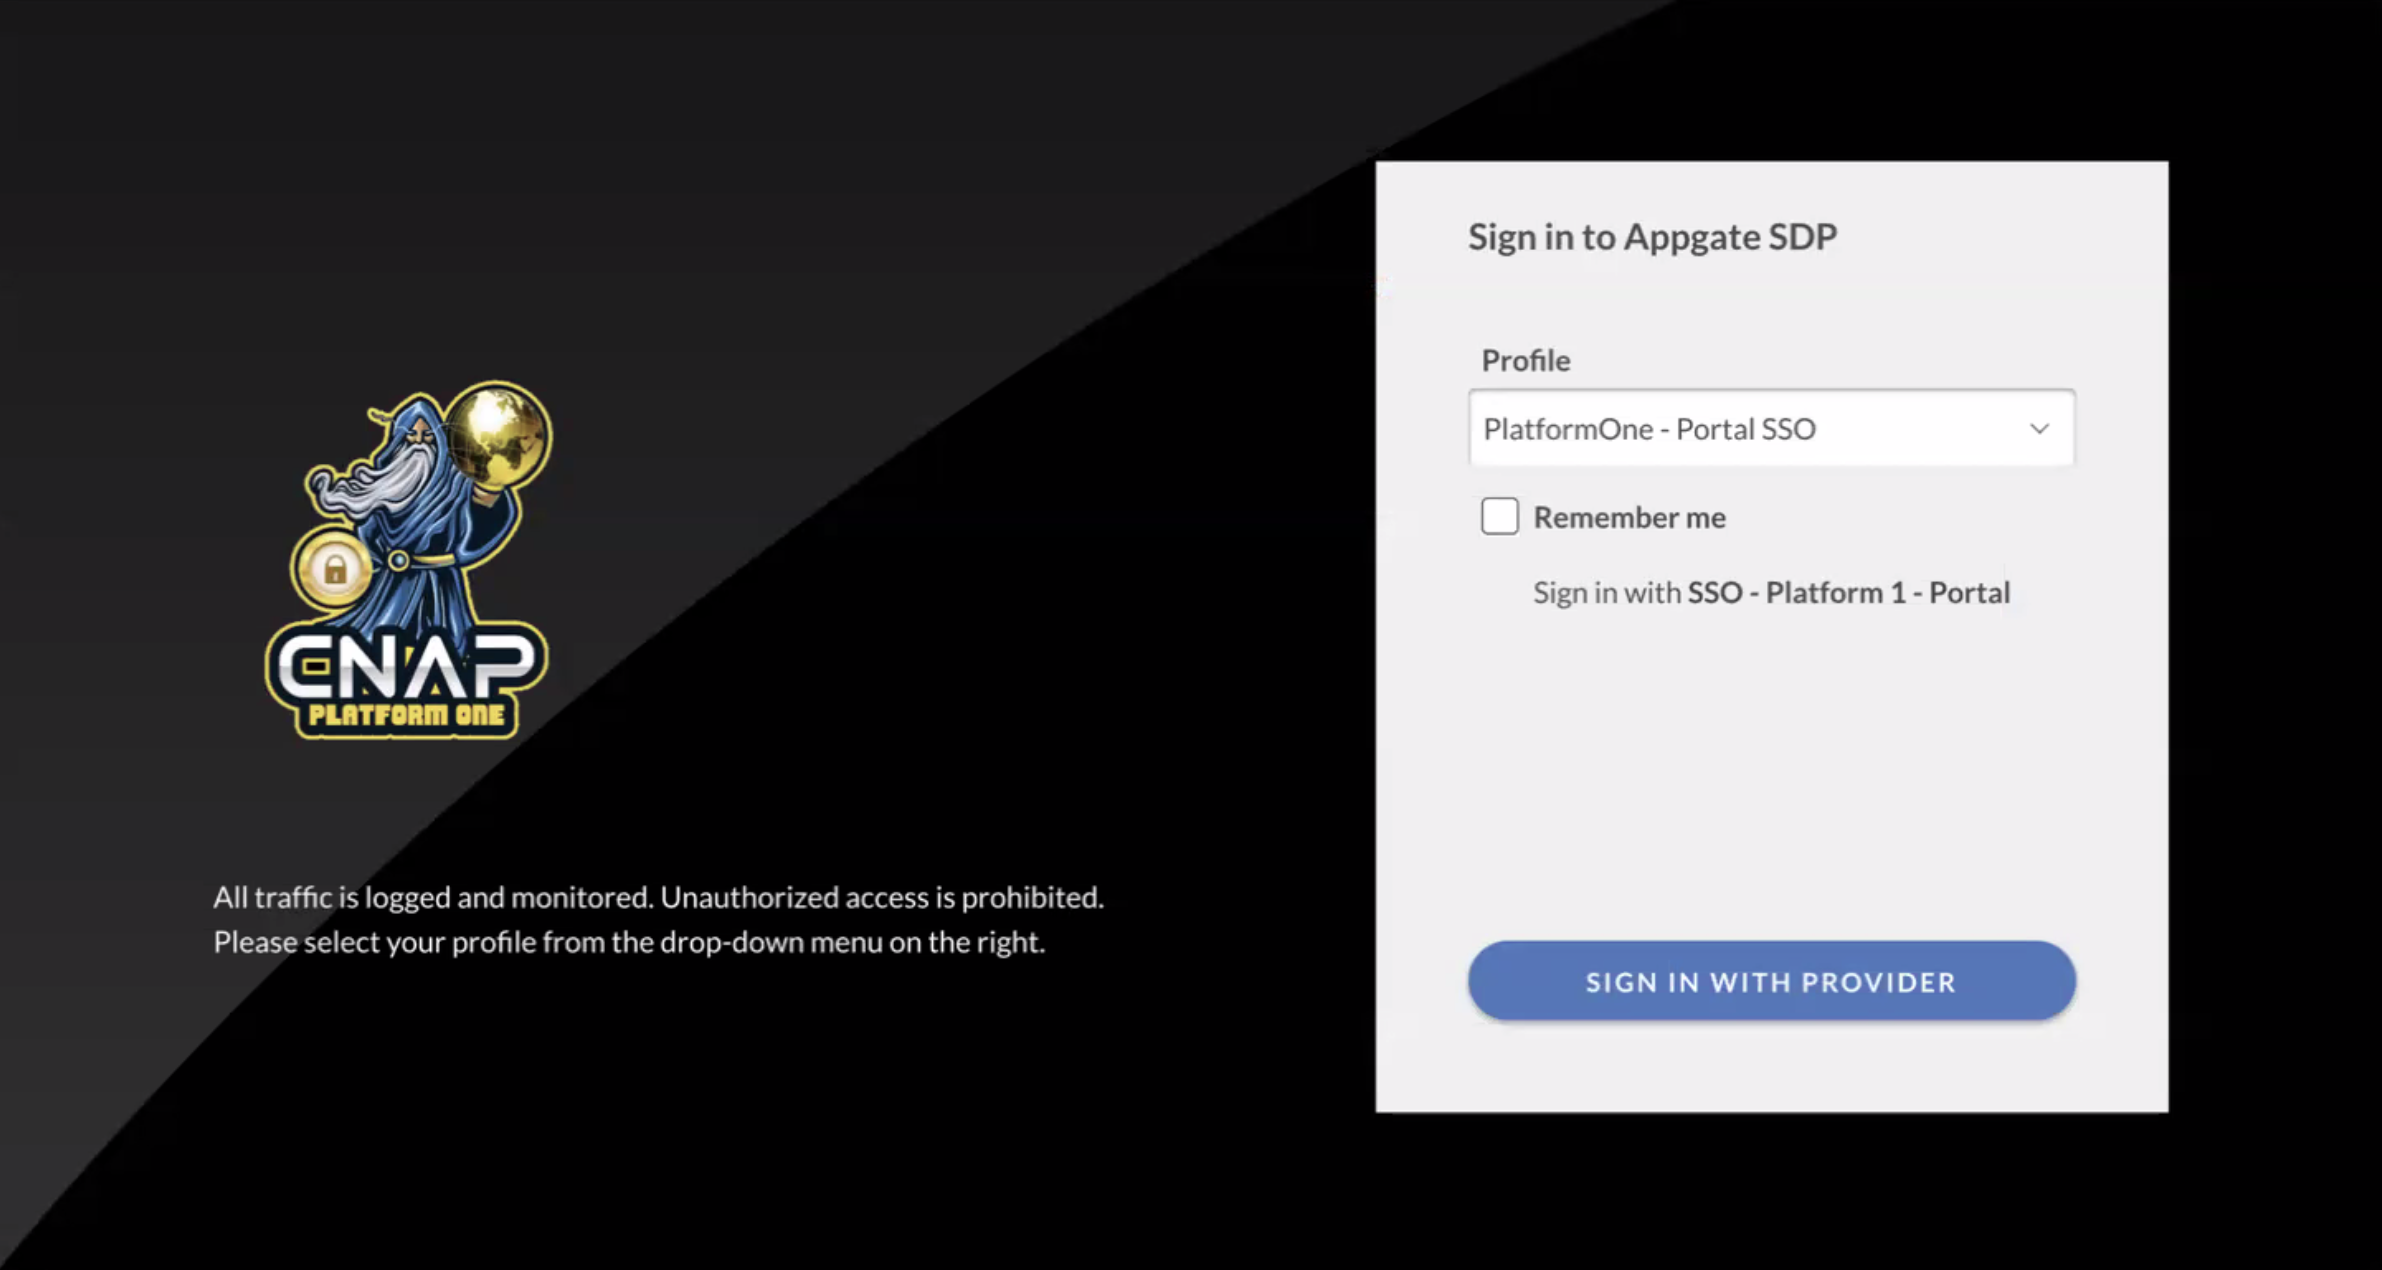
Task: Tick the Remember me checkbox
Action: (x=1499, y=517)
